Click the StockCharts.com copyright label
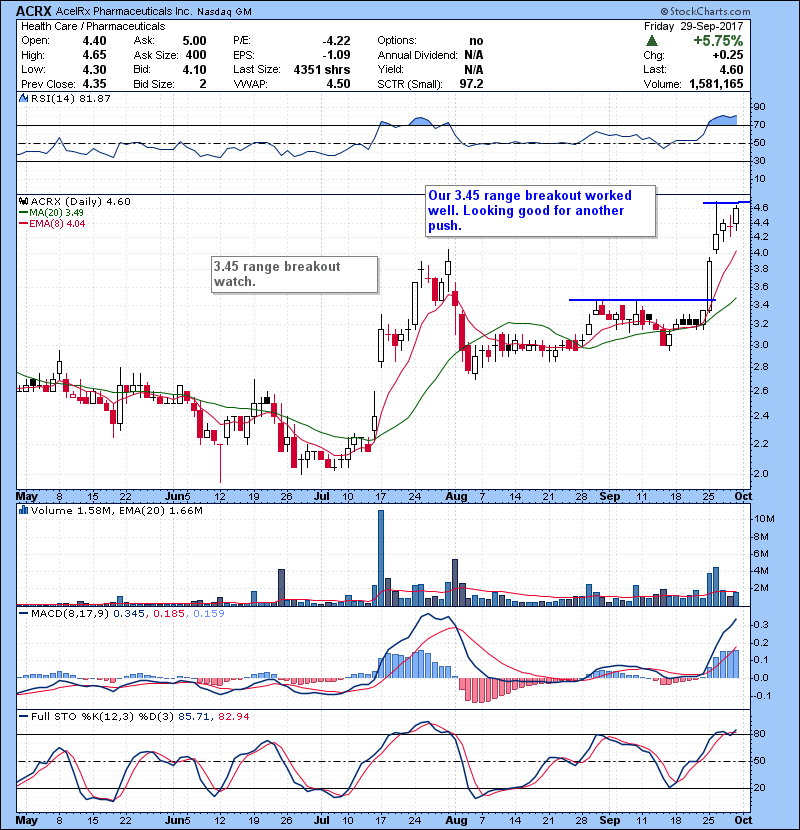Image resolution: width=800 pixels, height=830 pixels. coord(705,11)
